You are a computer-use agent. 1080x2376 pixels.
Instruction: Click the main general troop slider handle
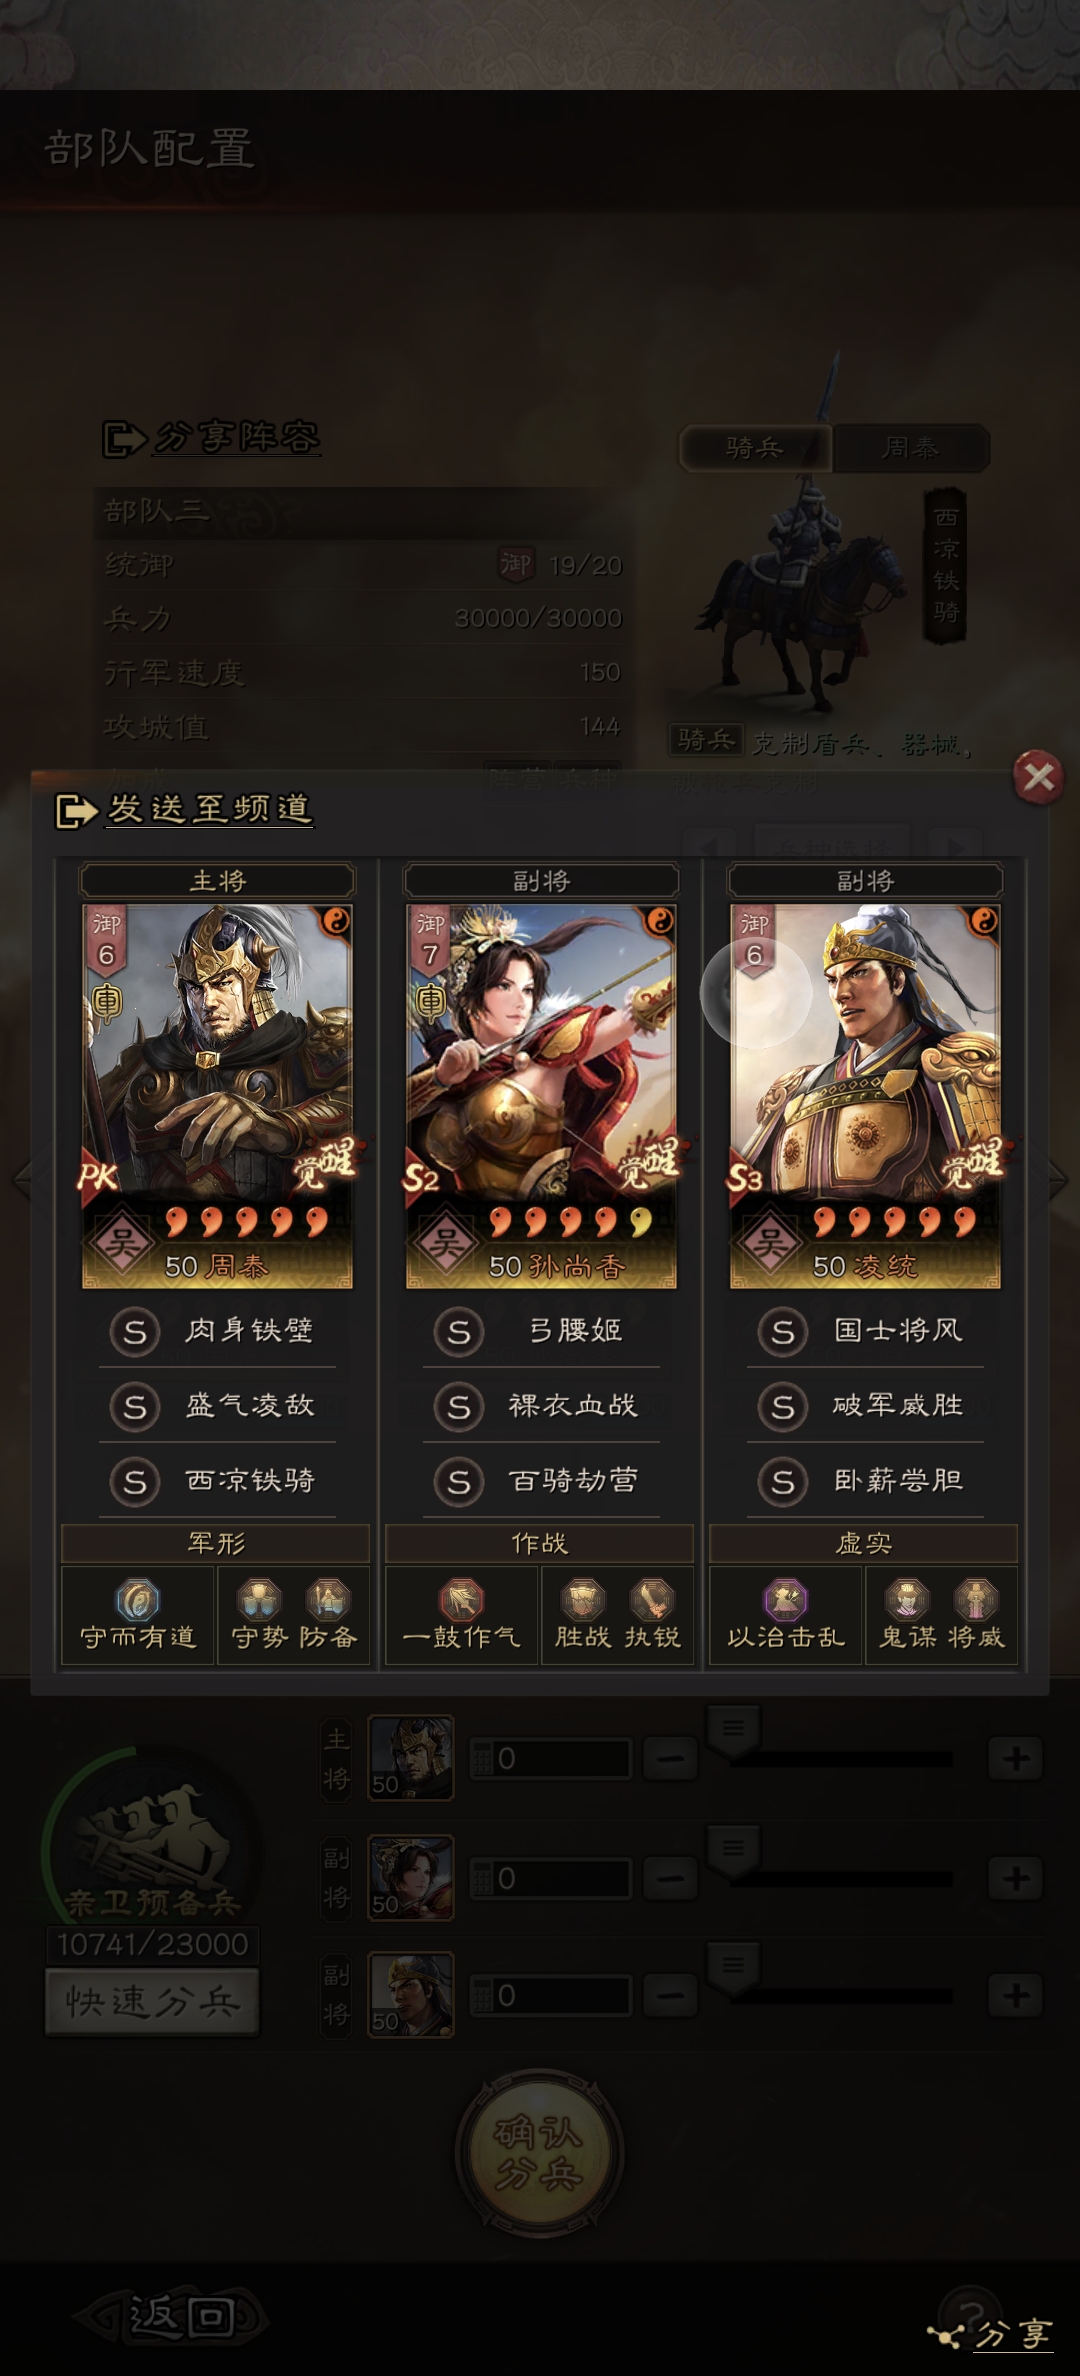click(x=733, y=1730)
